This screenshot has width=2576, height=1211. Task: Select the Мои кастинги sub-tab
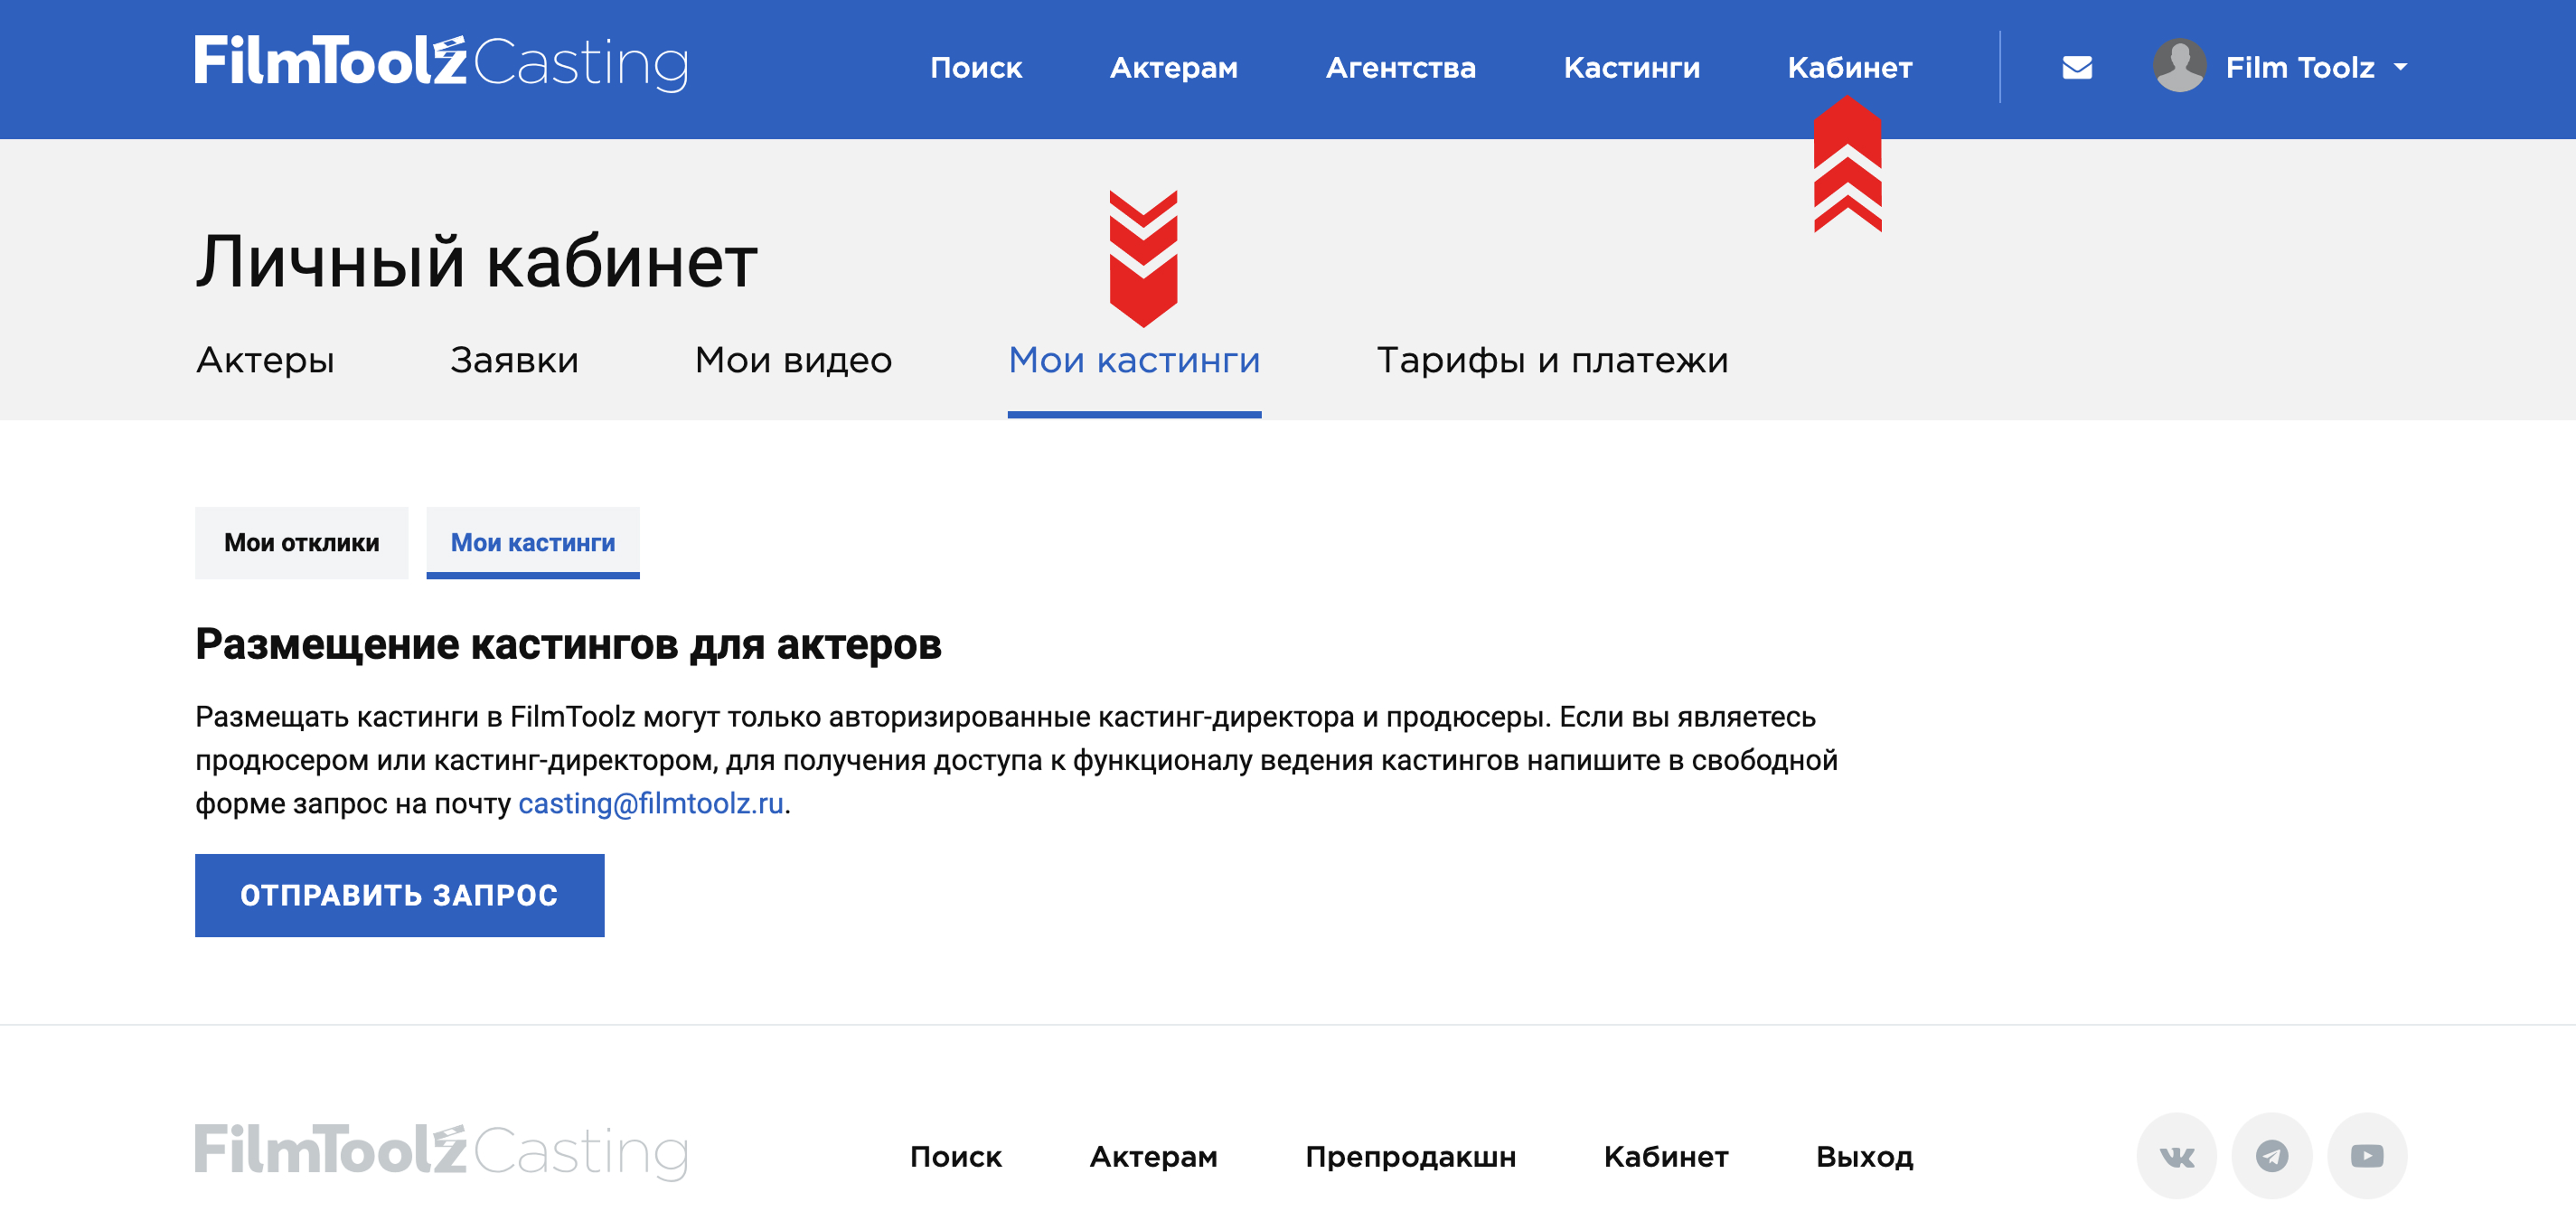pyautogui.click(x=533, y=543)
